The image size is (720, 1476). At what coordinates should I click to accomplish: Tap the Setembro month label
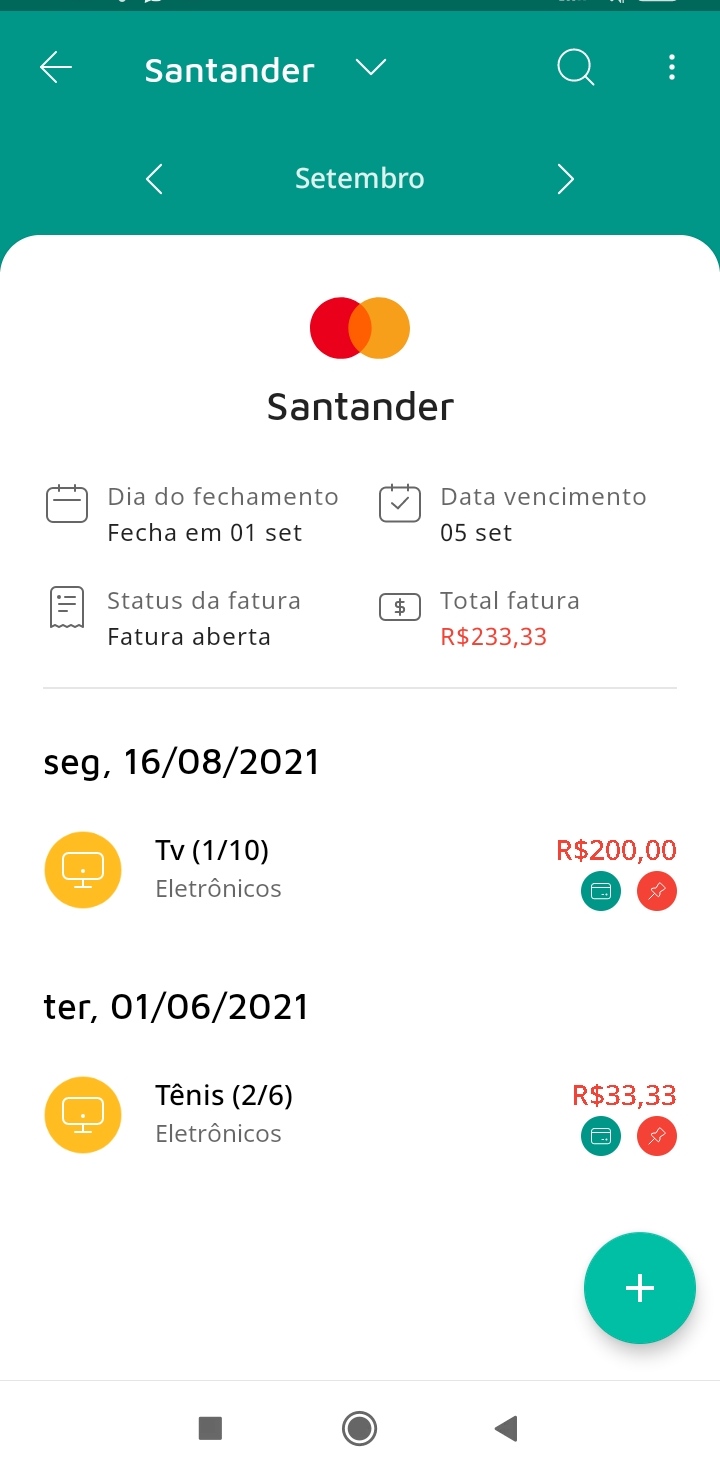point(359,179)
